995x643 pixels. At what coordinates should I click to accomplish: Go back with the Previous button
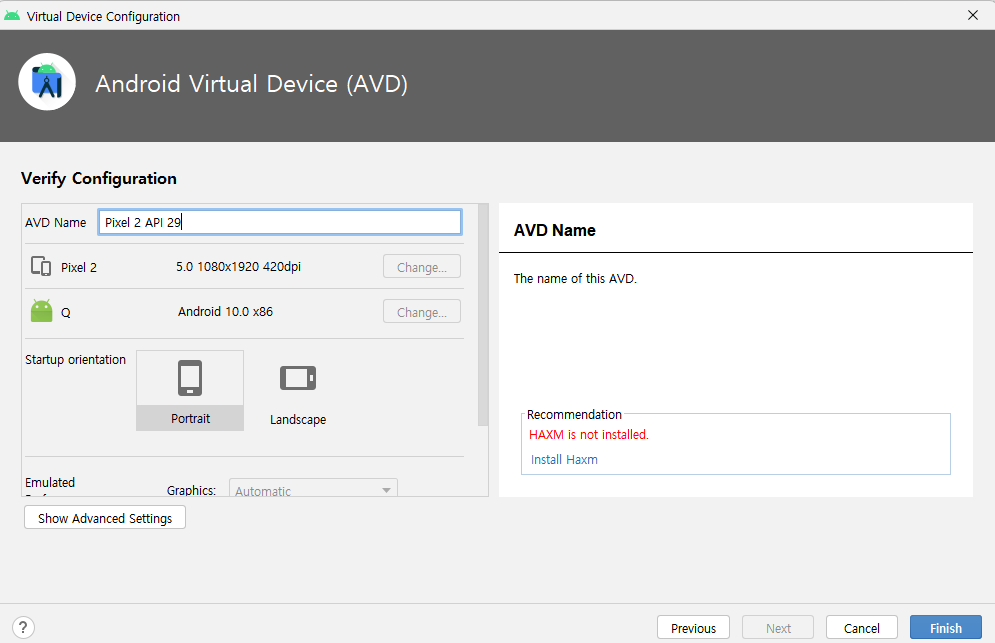[x=694, y=628]
